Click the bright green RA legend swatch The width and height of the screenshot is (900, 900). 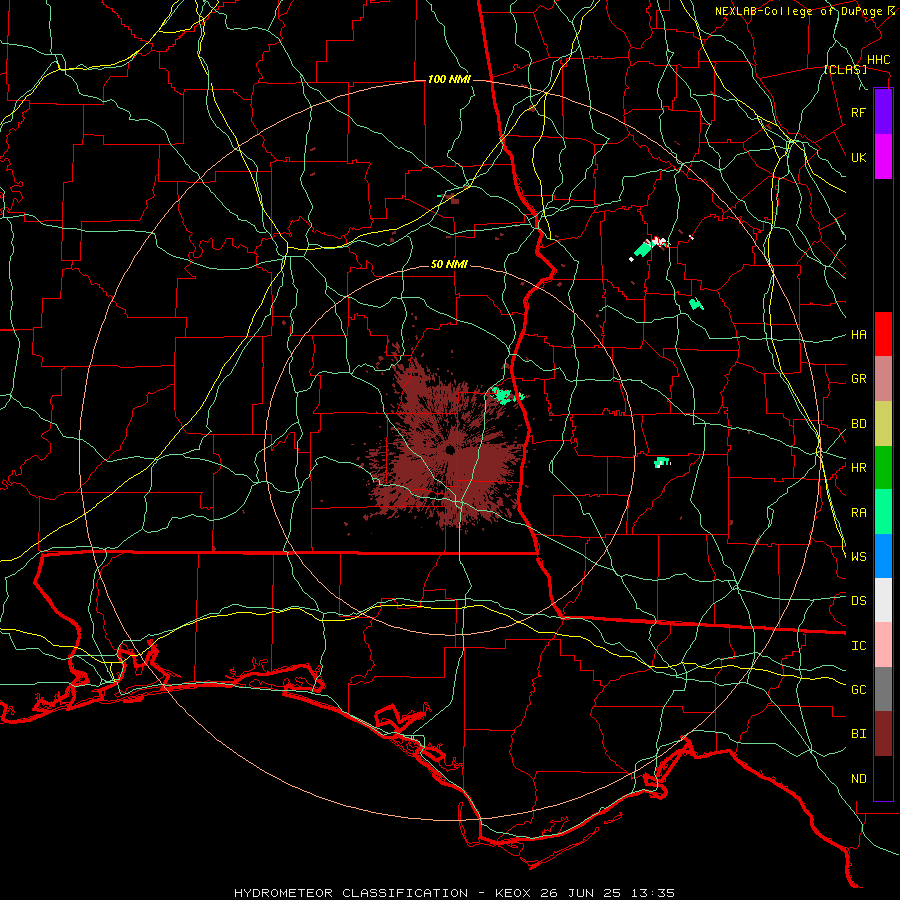tap(883, 512)
